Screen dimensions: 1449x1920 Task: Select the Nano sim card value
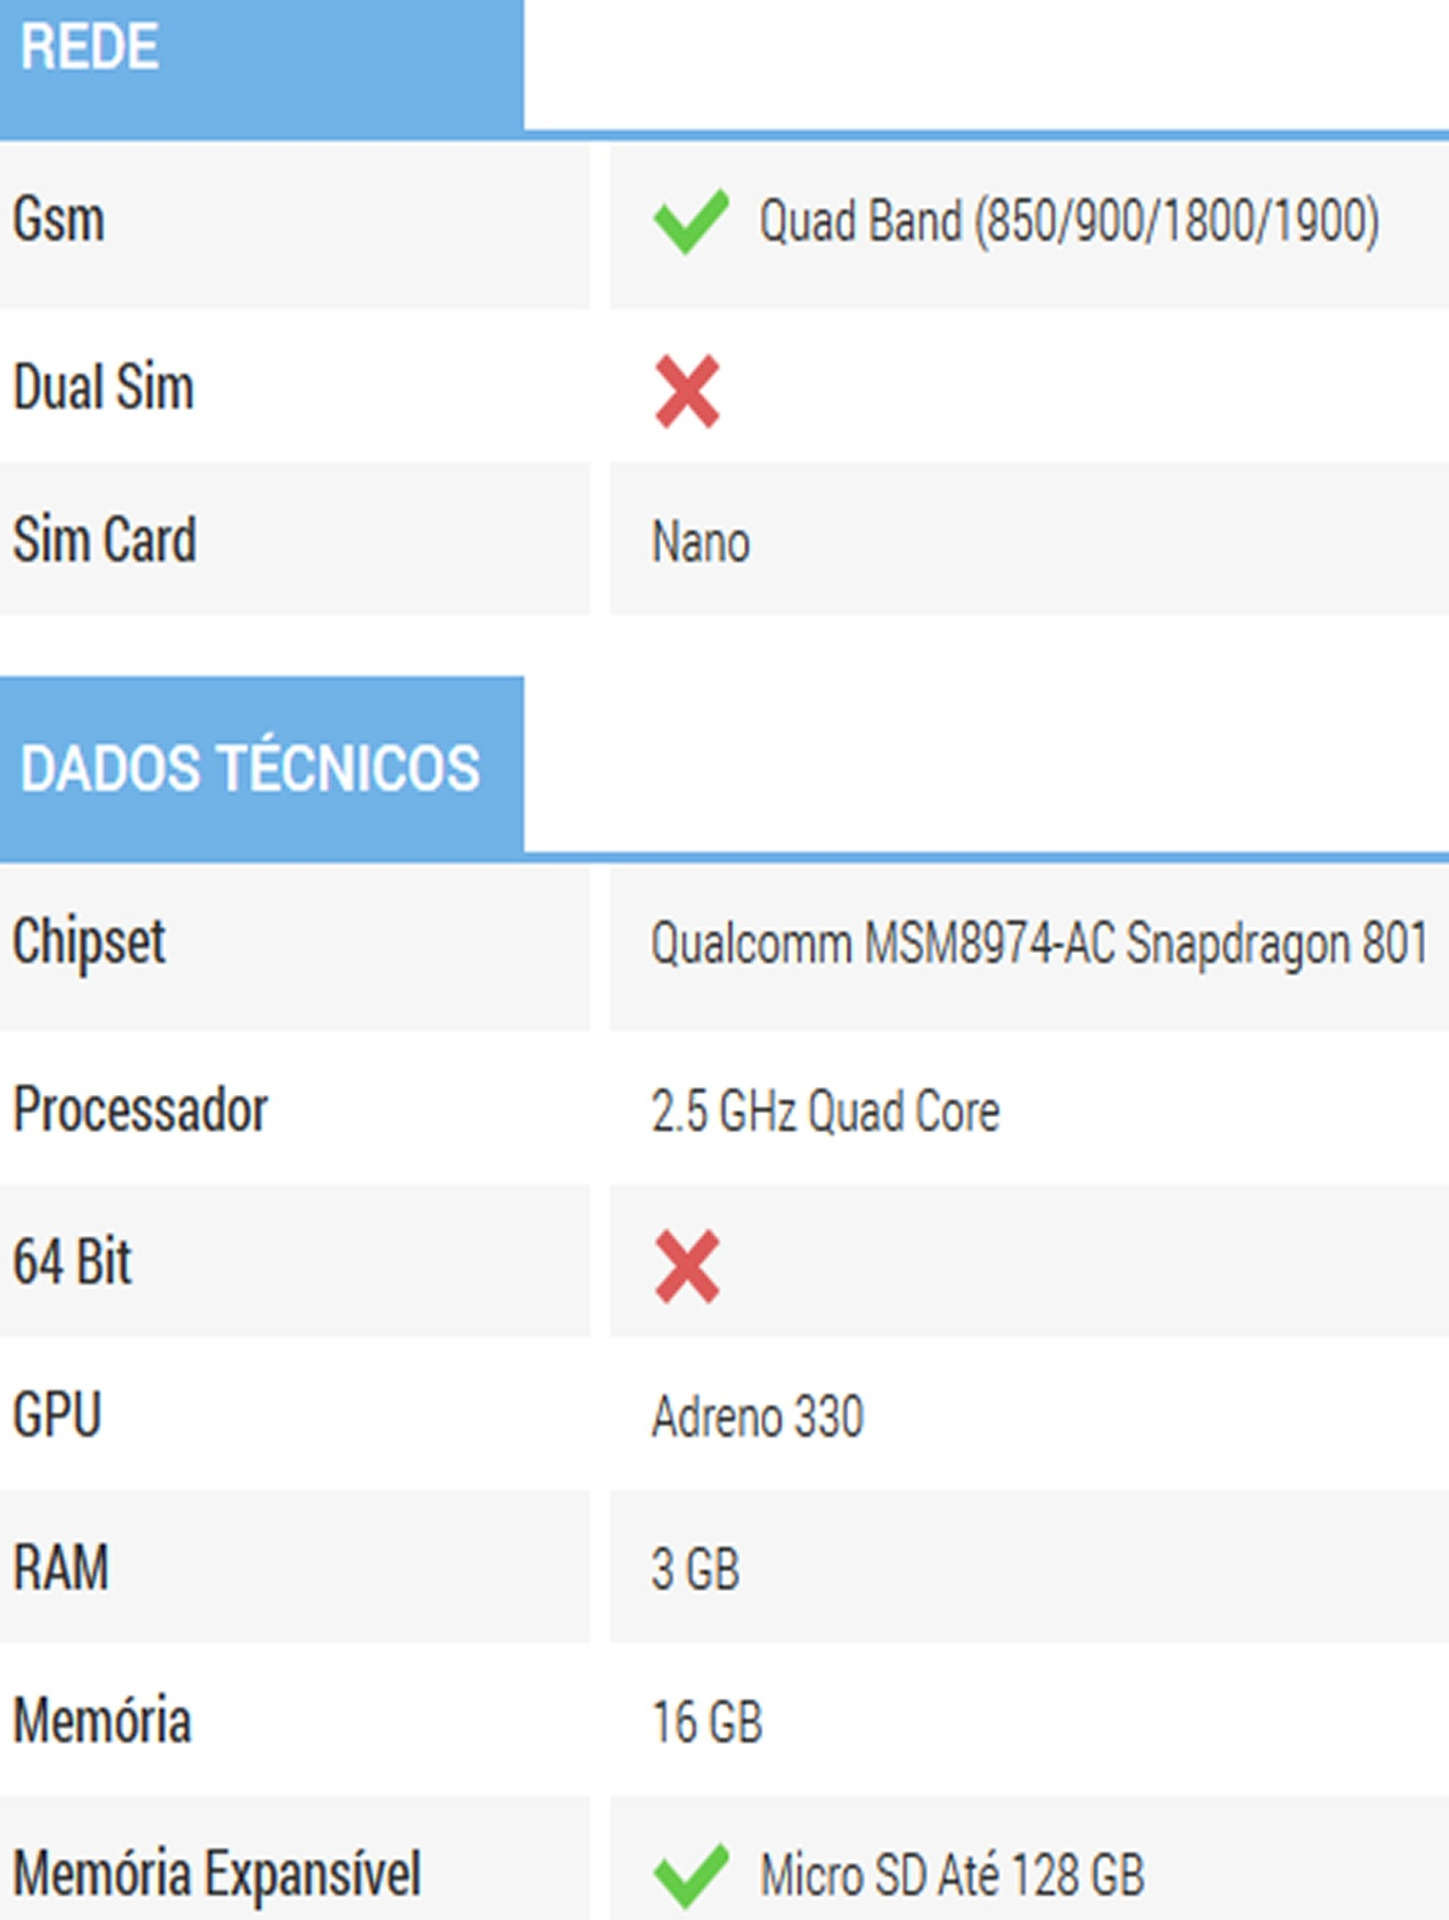(700, 543)
